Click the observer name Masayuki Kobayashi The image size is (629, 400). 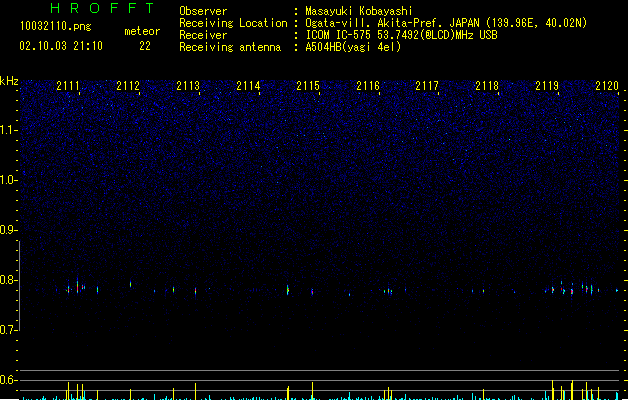click(359, 11)
